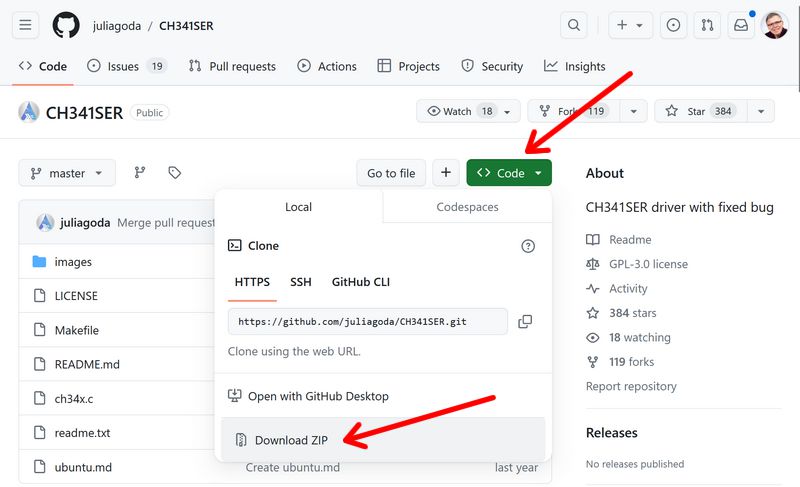Viewport: 800px width, 487px height.
Task: Go to juliagoda owner link
Action: tap(117, 26)
